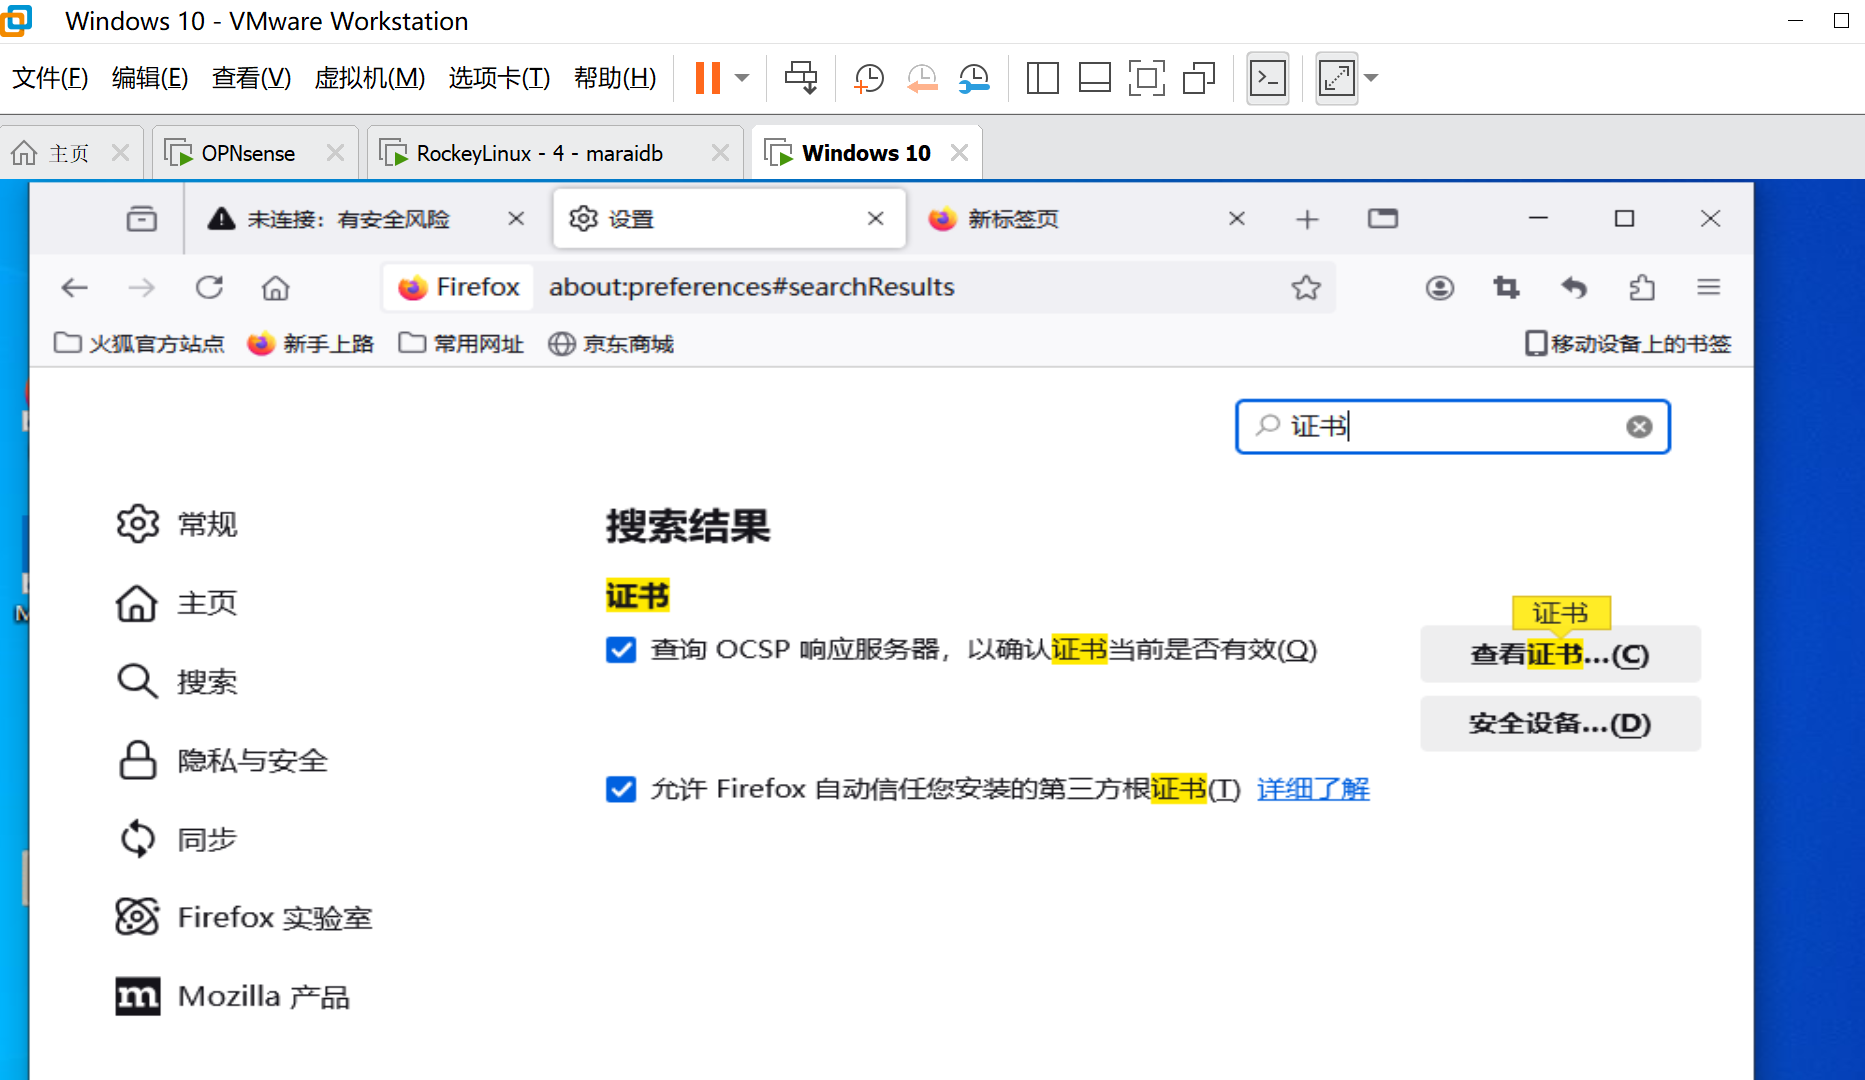Open the Firefox extensions puzzle icon
This screenshot has height=1080, width=1865.
tap(1641, 288)
